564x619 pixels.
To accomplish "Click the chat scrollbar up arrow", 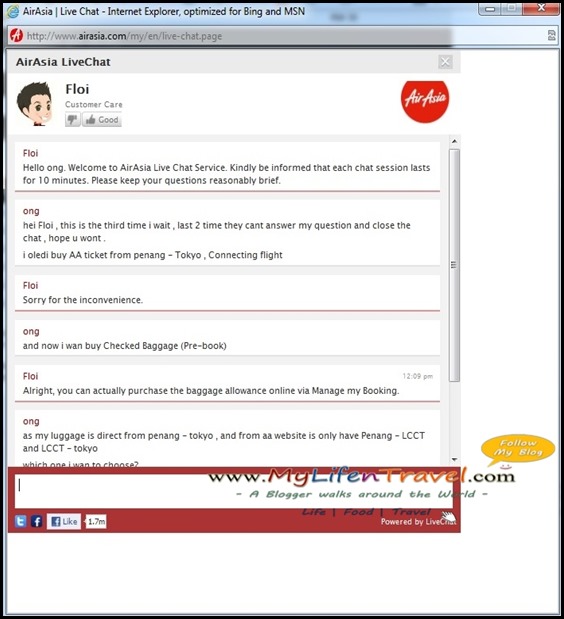I will [454, 141].
